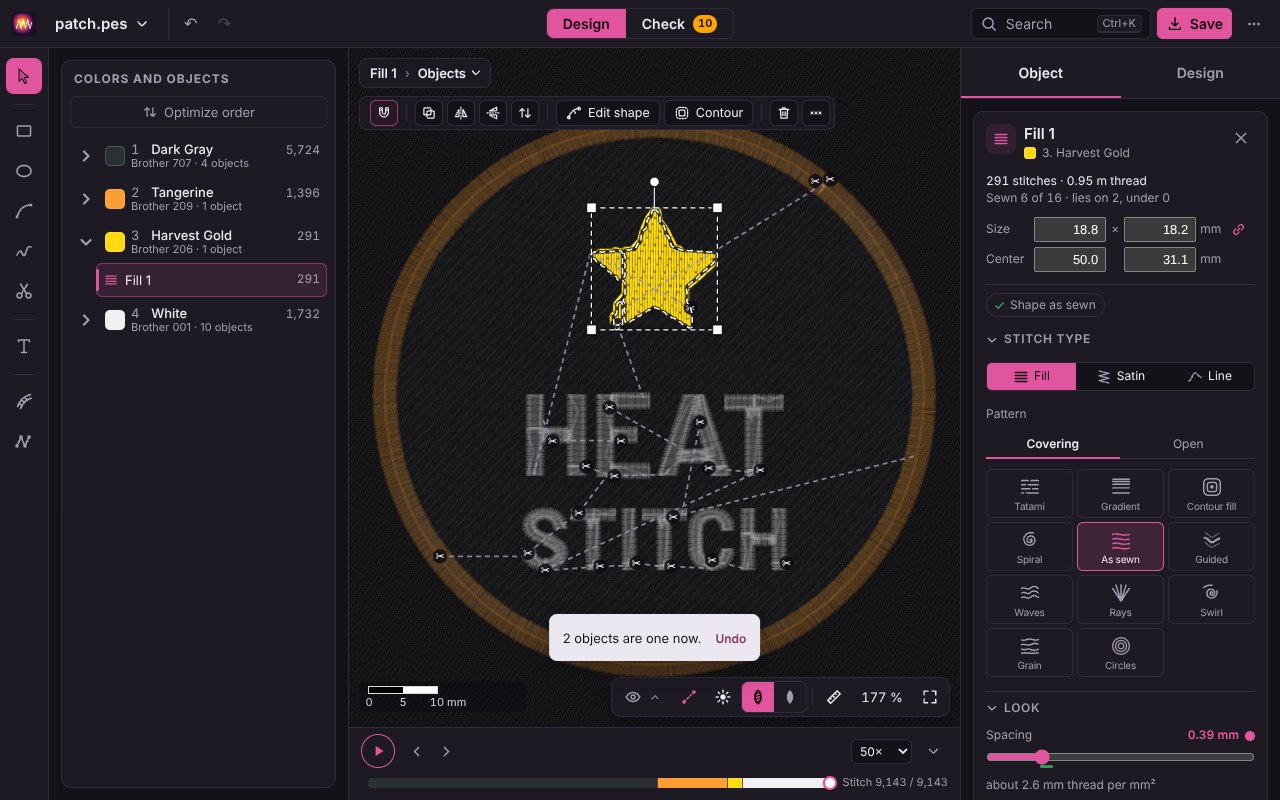Toggle the eye visibility icon
Screen dimensions: 1280x800
[x=633, y=697]
